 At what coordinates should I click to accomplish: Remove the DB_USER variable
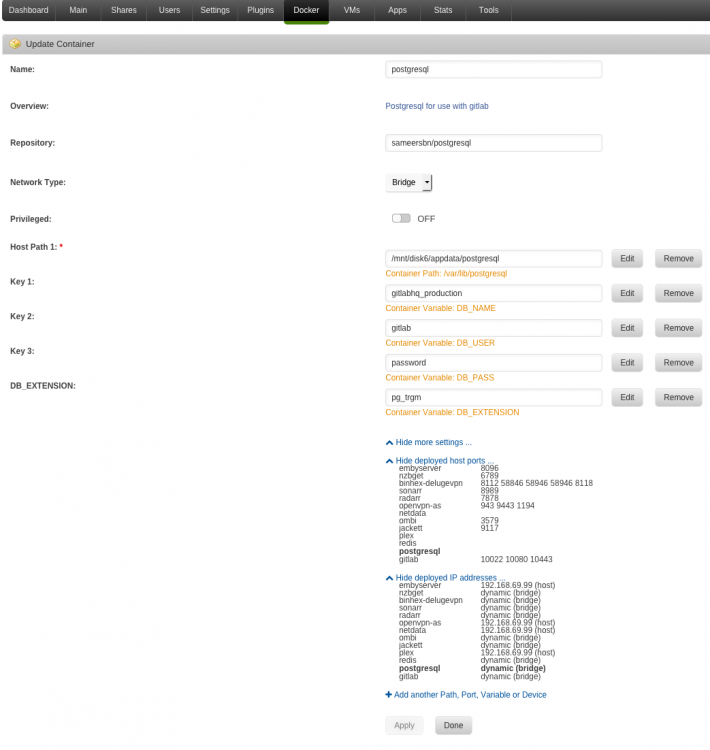point(678,328)
